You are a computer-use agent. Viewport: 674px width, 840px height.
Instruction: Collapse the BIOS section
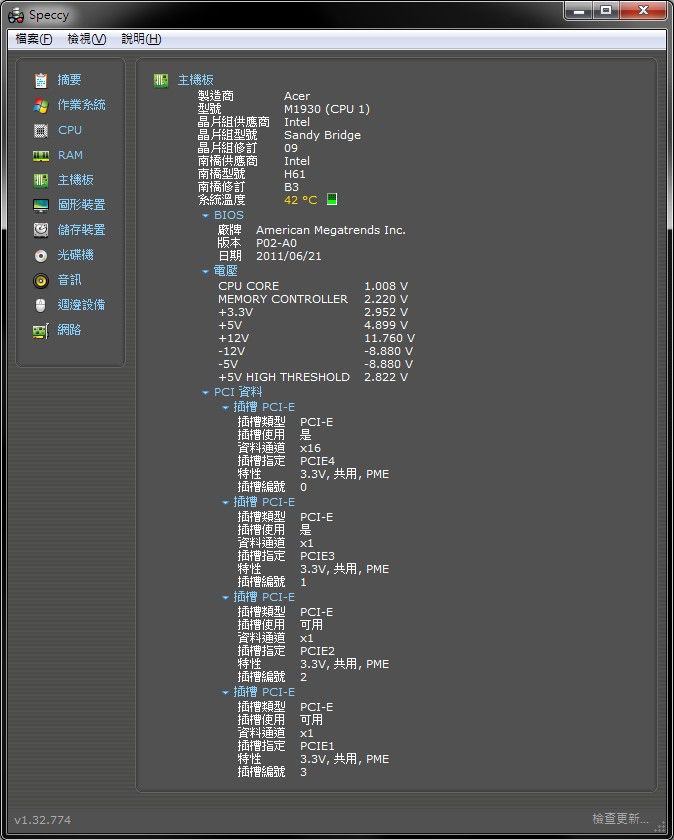click(206, 216)
